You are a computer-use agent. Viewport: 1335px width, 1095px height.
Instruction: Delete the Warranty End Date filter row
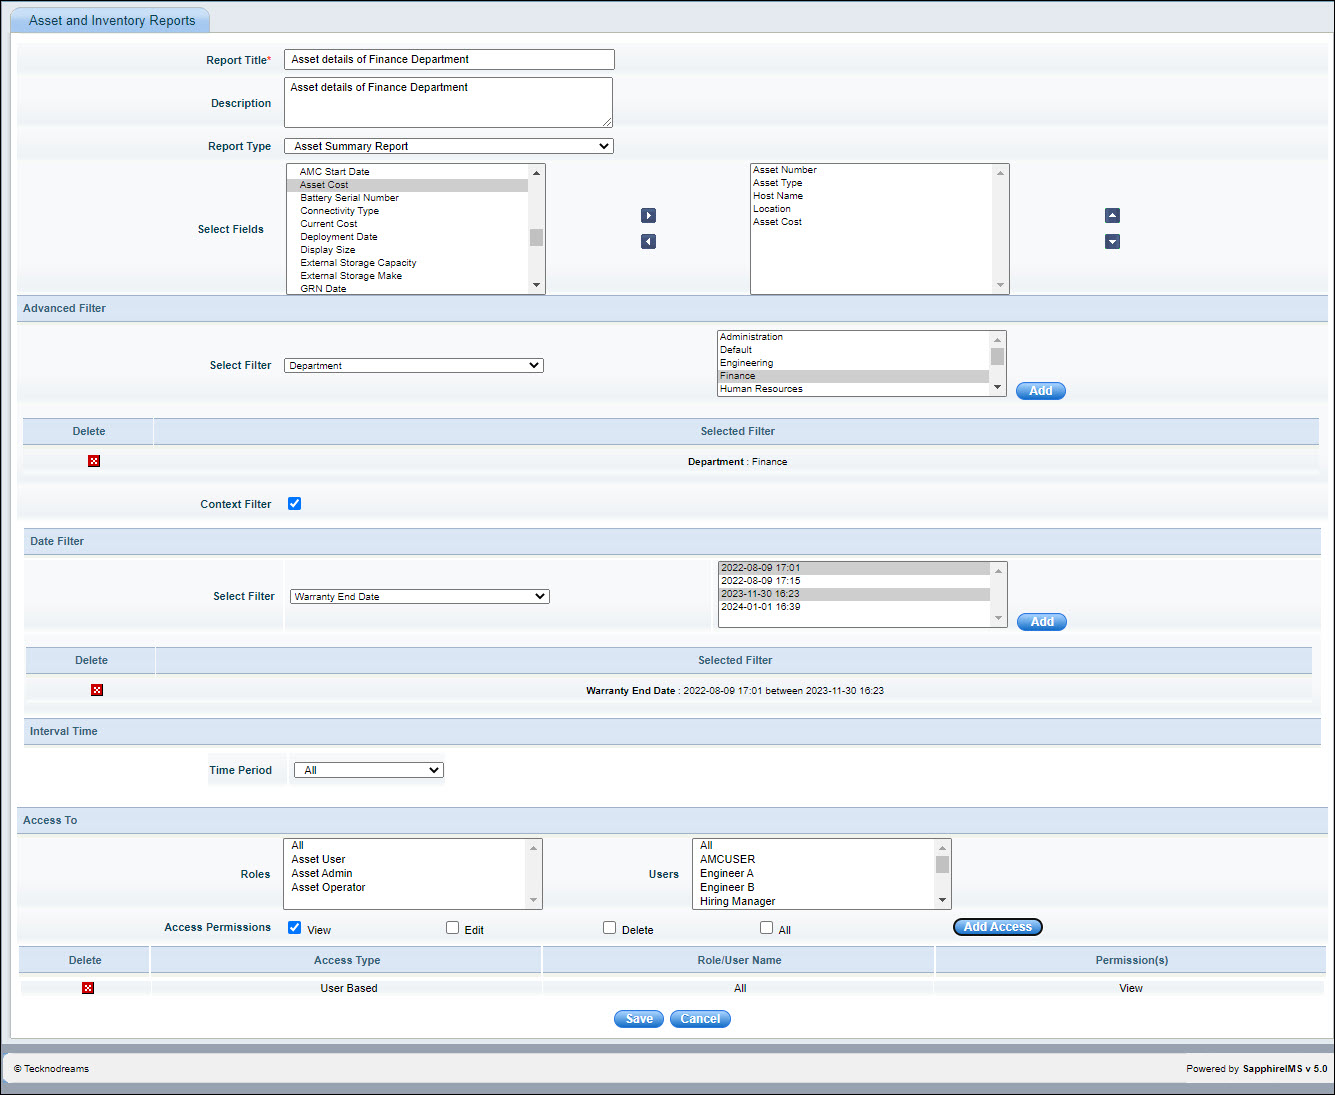[97, 690]
